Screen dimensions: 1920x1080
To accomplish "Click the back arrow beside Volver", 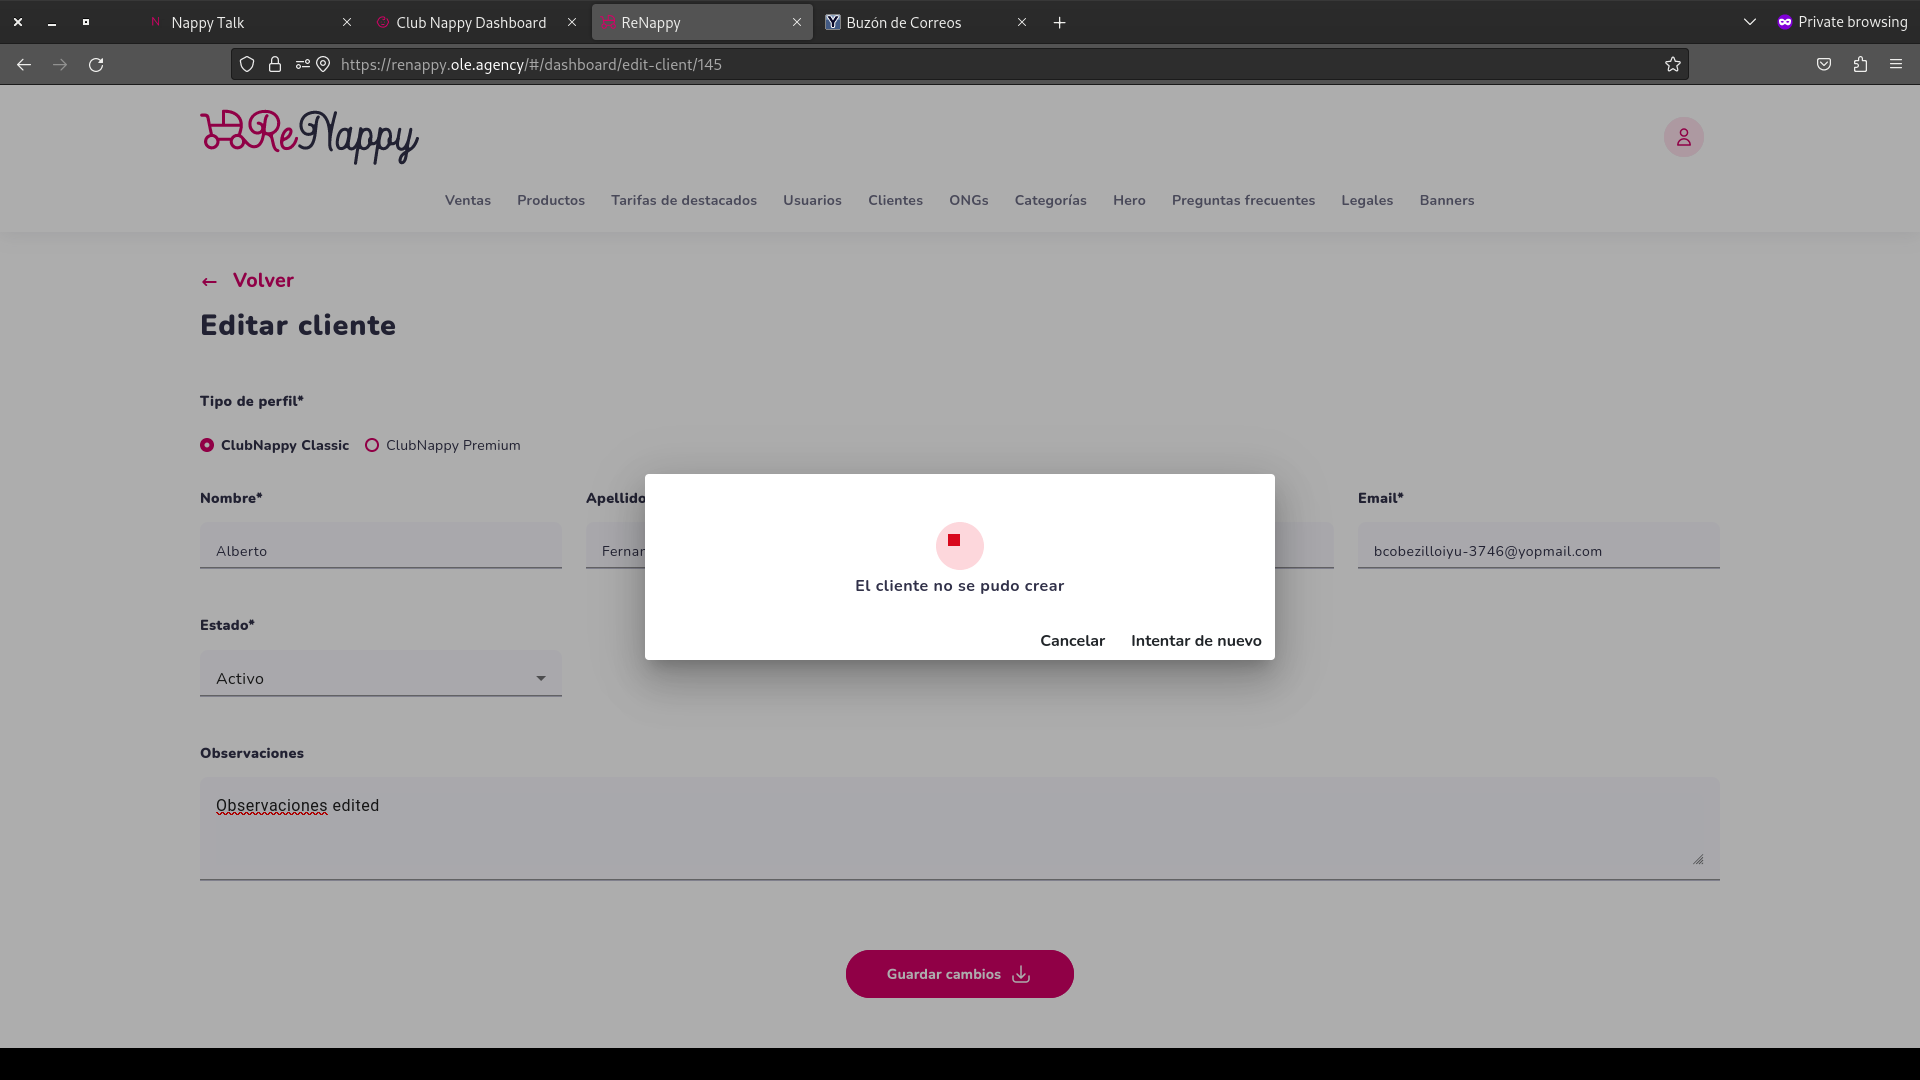I will (209, 282).
